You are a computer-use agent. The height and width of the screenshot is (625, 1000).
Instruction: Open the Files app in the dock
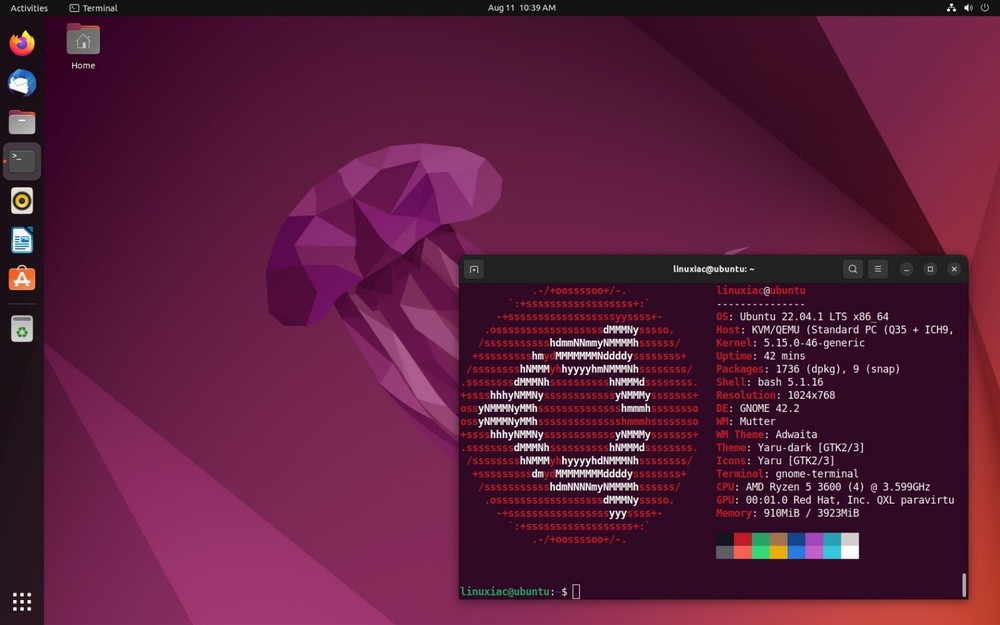point(22,122)
